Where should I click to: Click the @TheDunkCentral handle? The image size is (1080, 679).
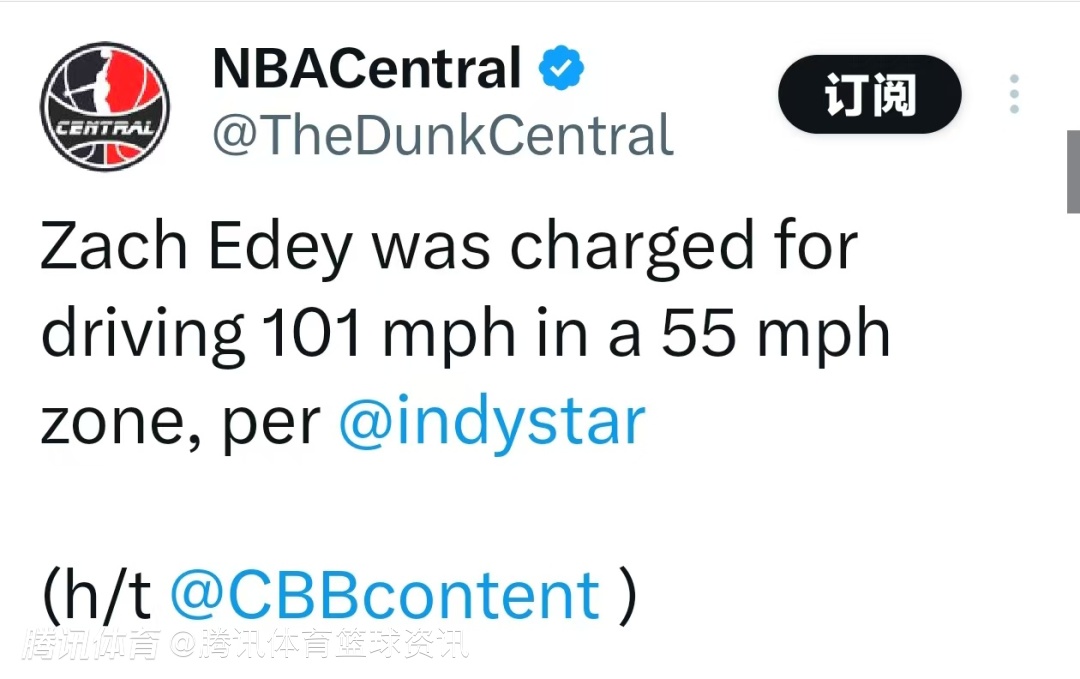click(x=443, y=135)
